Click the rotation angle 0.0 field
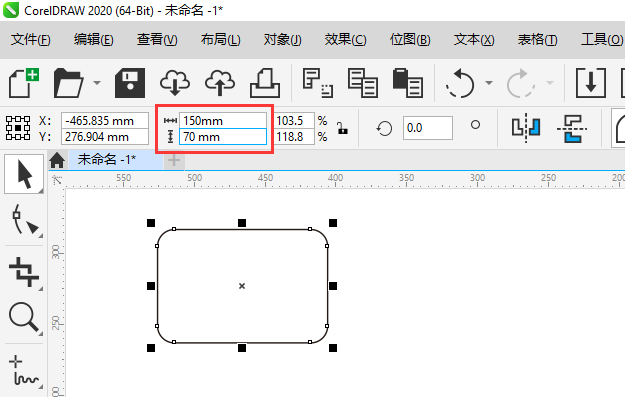Image resolution: width=625 pixels, height=397 pixels. (428, 128)
